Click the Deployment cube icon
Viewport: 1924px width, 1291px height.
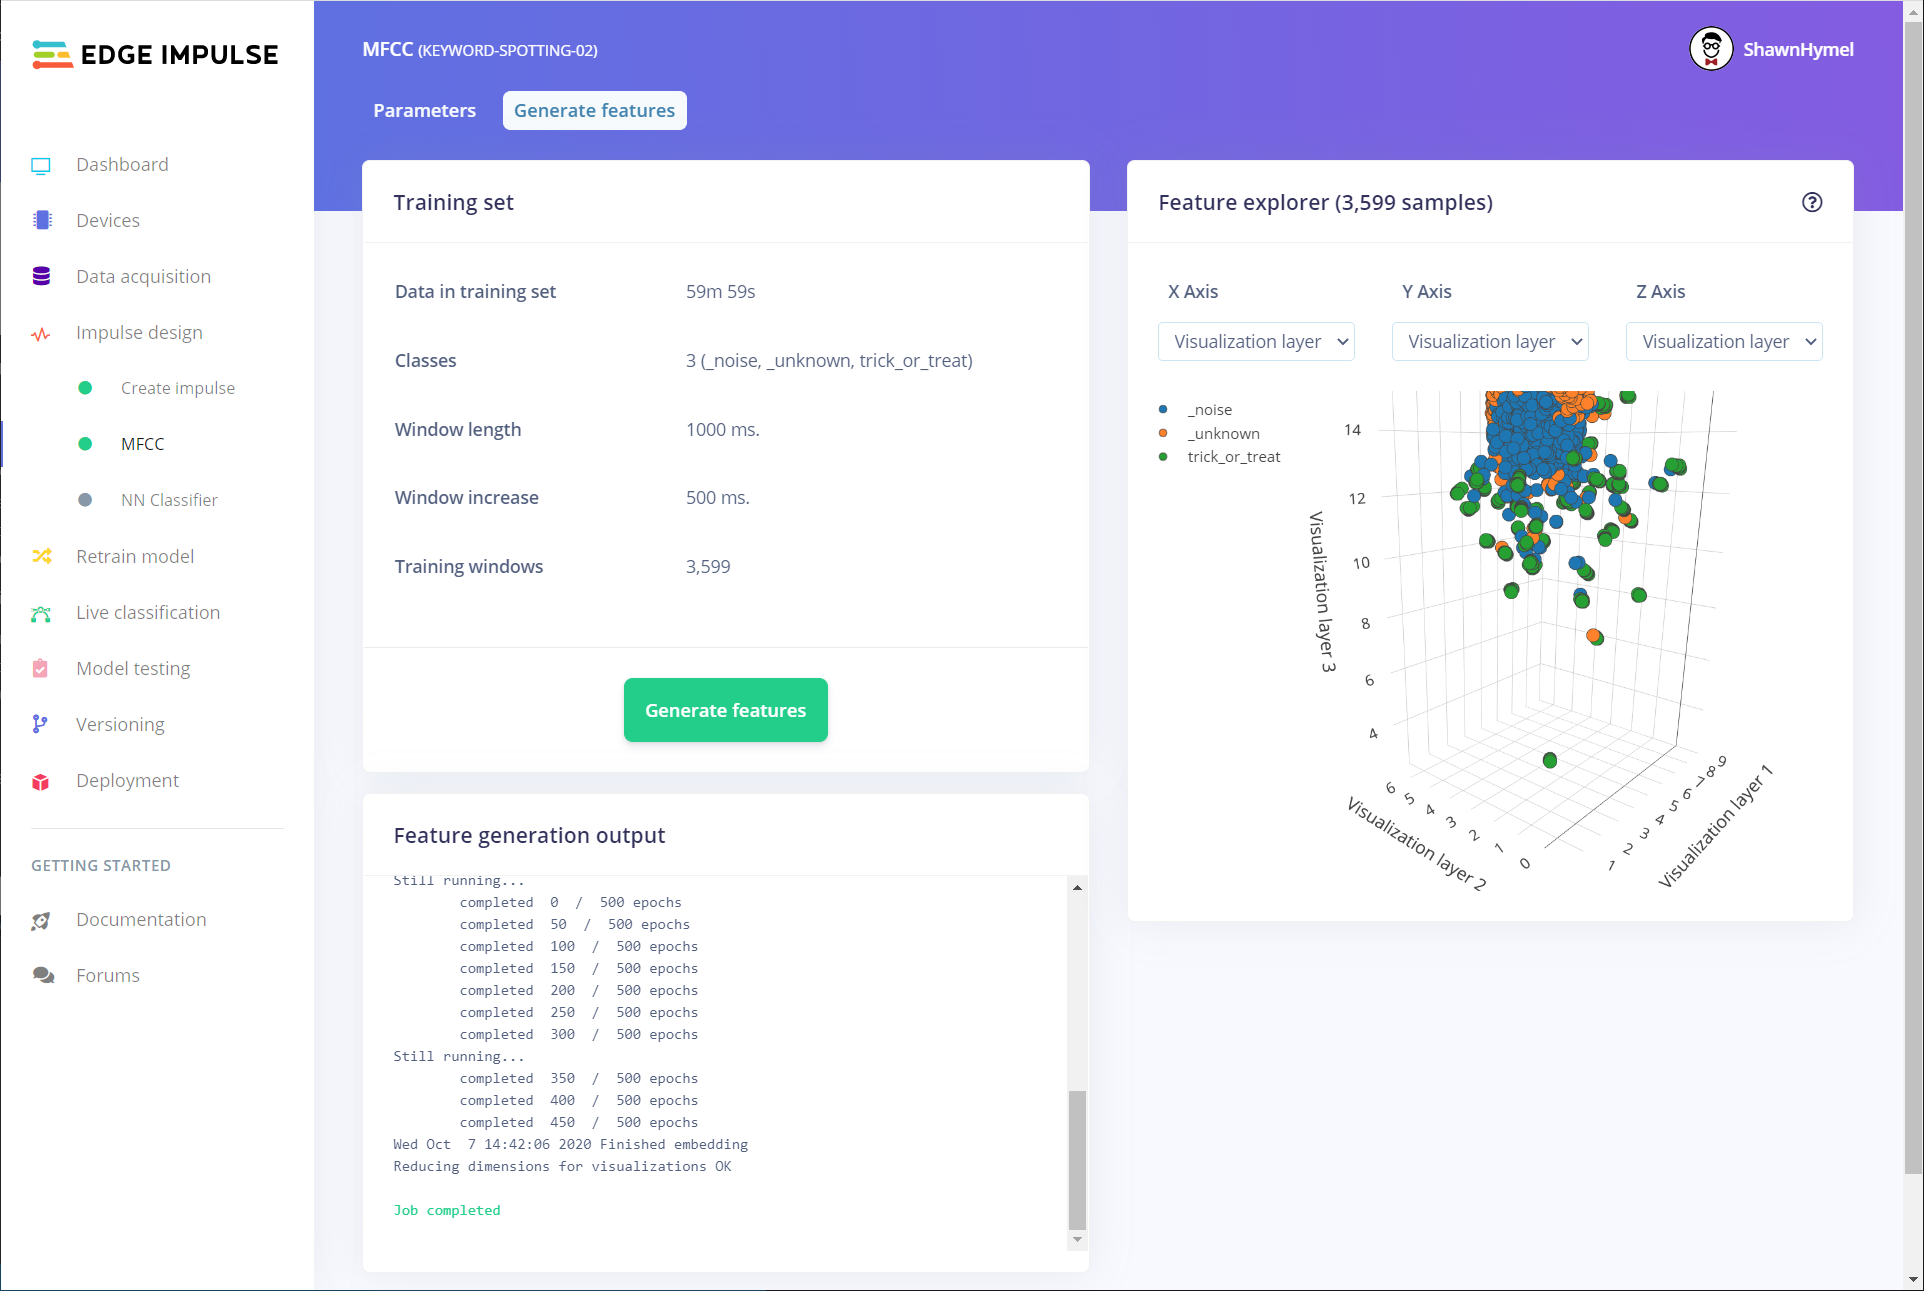point(41,781)
